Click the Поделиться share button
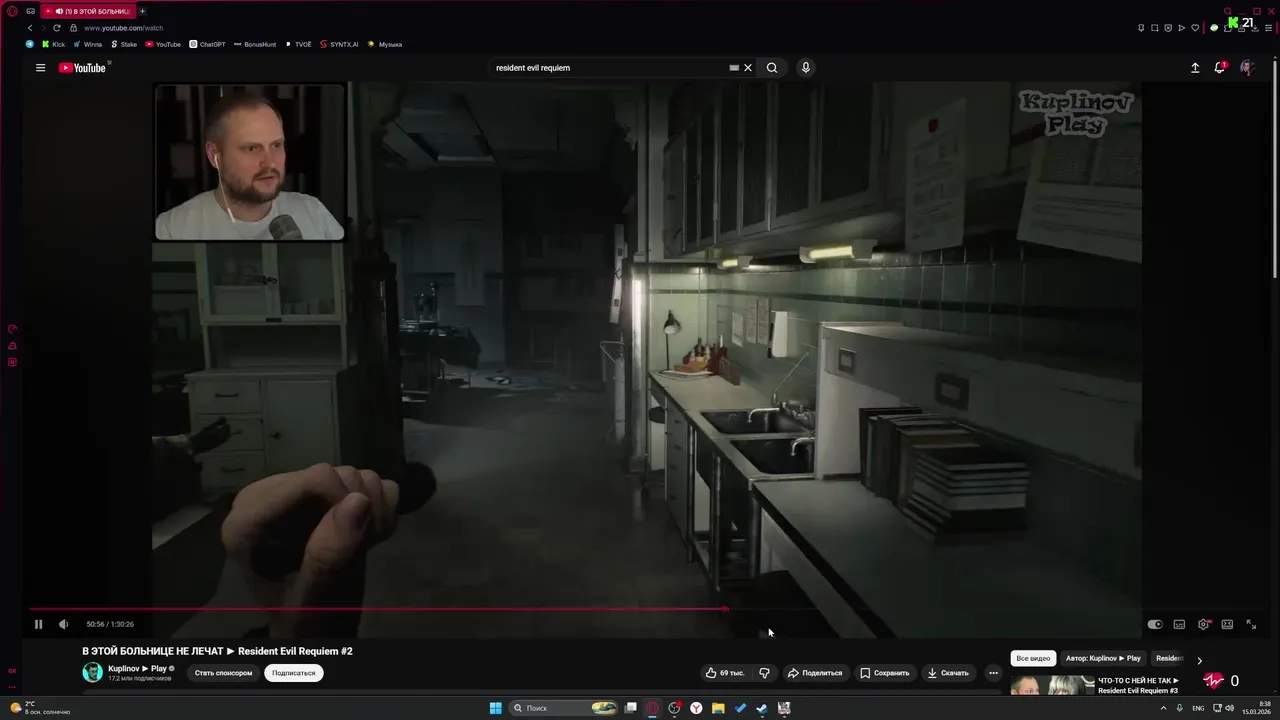1280x720 pixels. (x=814, y=673)
